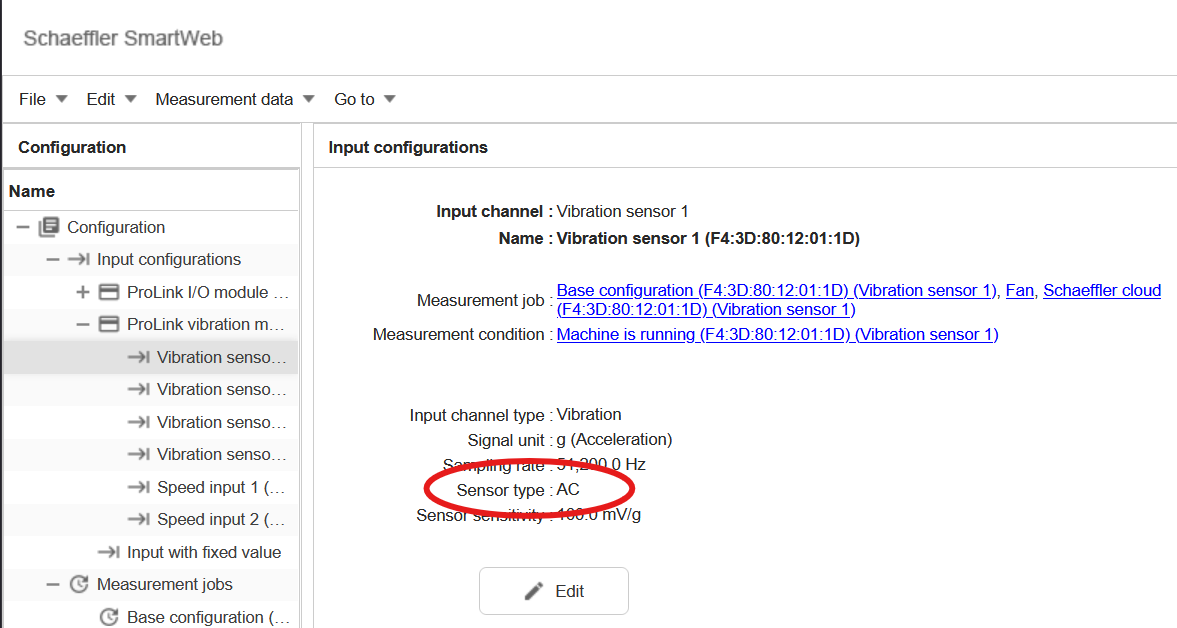
Task: Open the Edit menu
Action: [100, 99]
